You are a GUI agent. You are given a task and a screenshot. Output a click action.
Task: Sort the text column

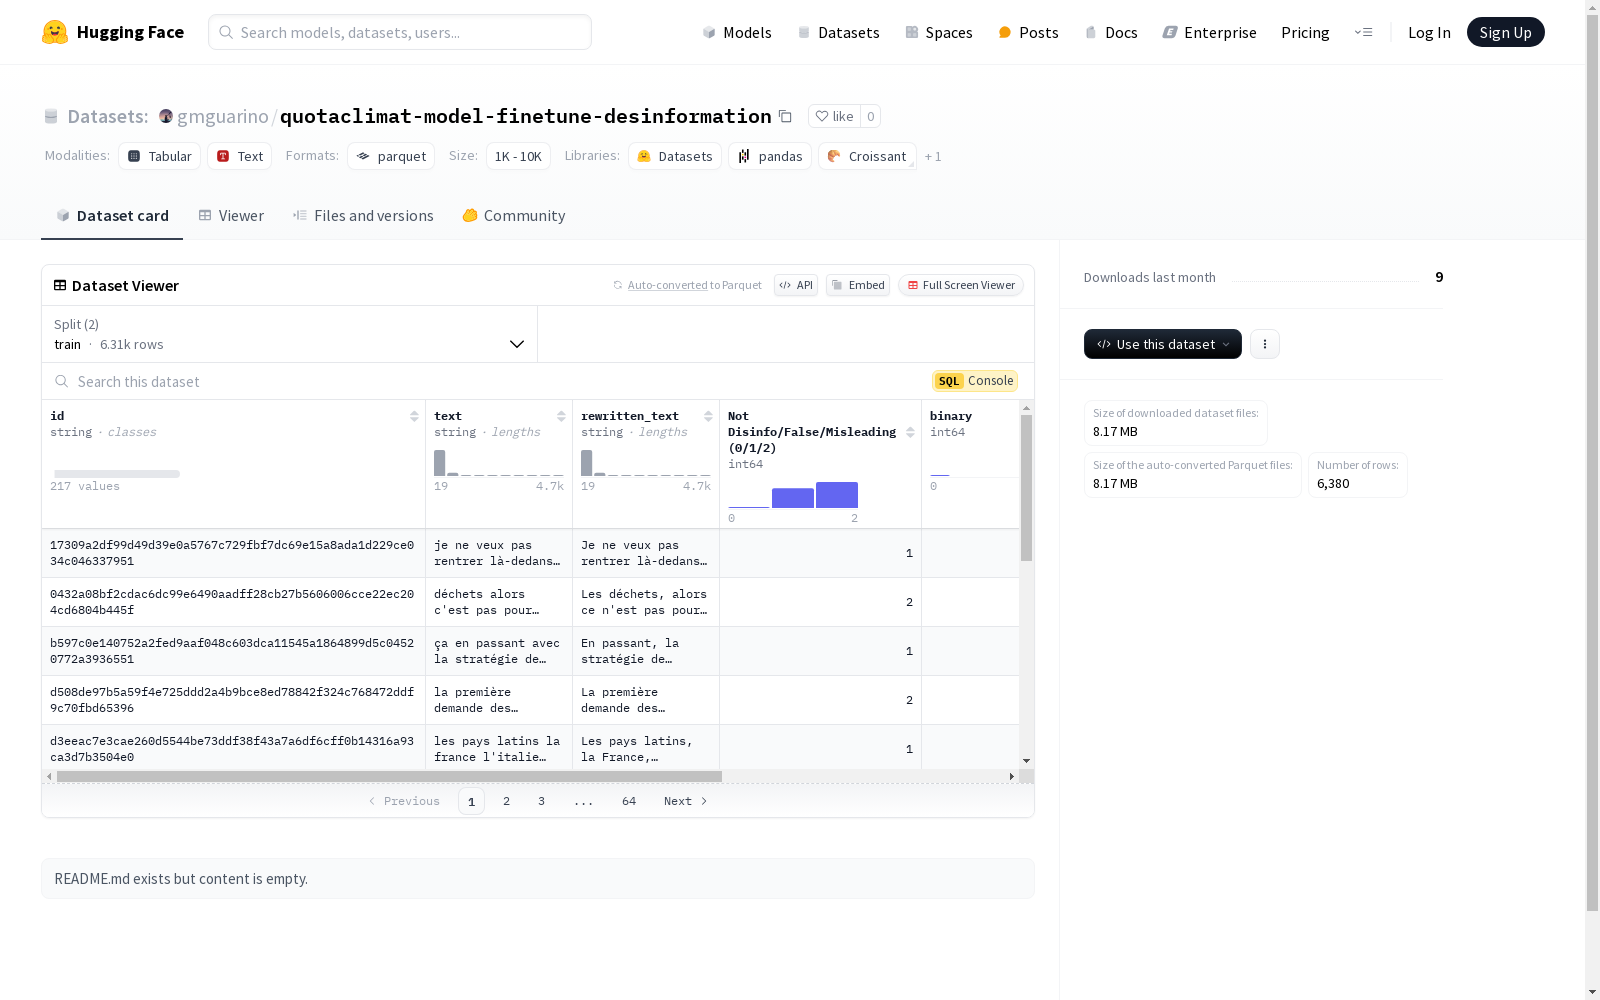(561, 416)
